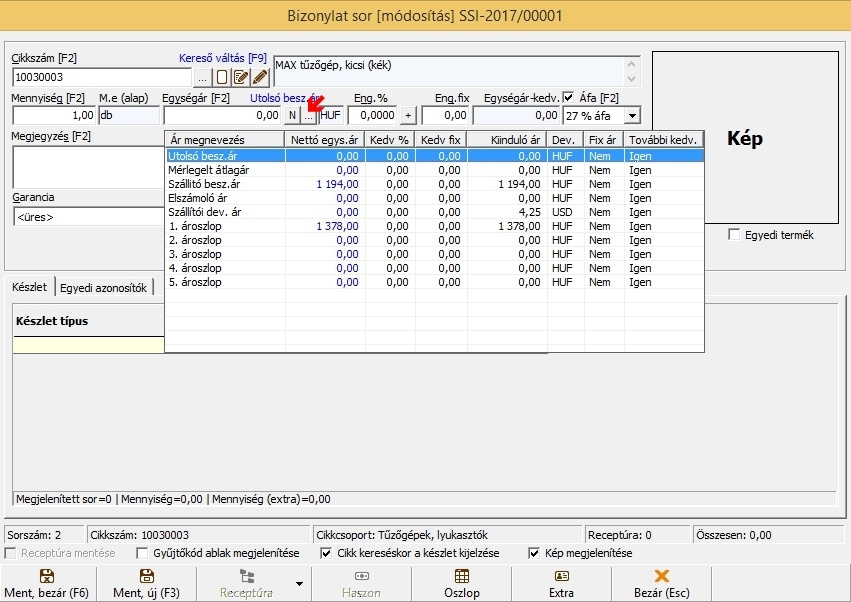
Task: Toggle the Áfa [F2] checkbox
Action: click(x=569, y=97)
